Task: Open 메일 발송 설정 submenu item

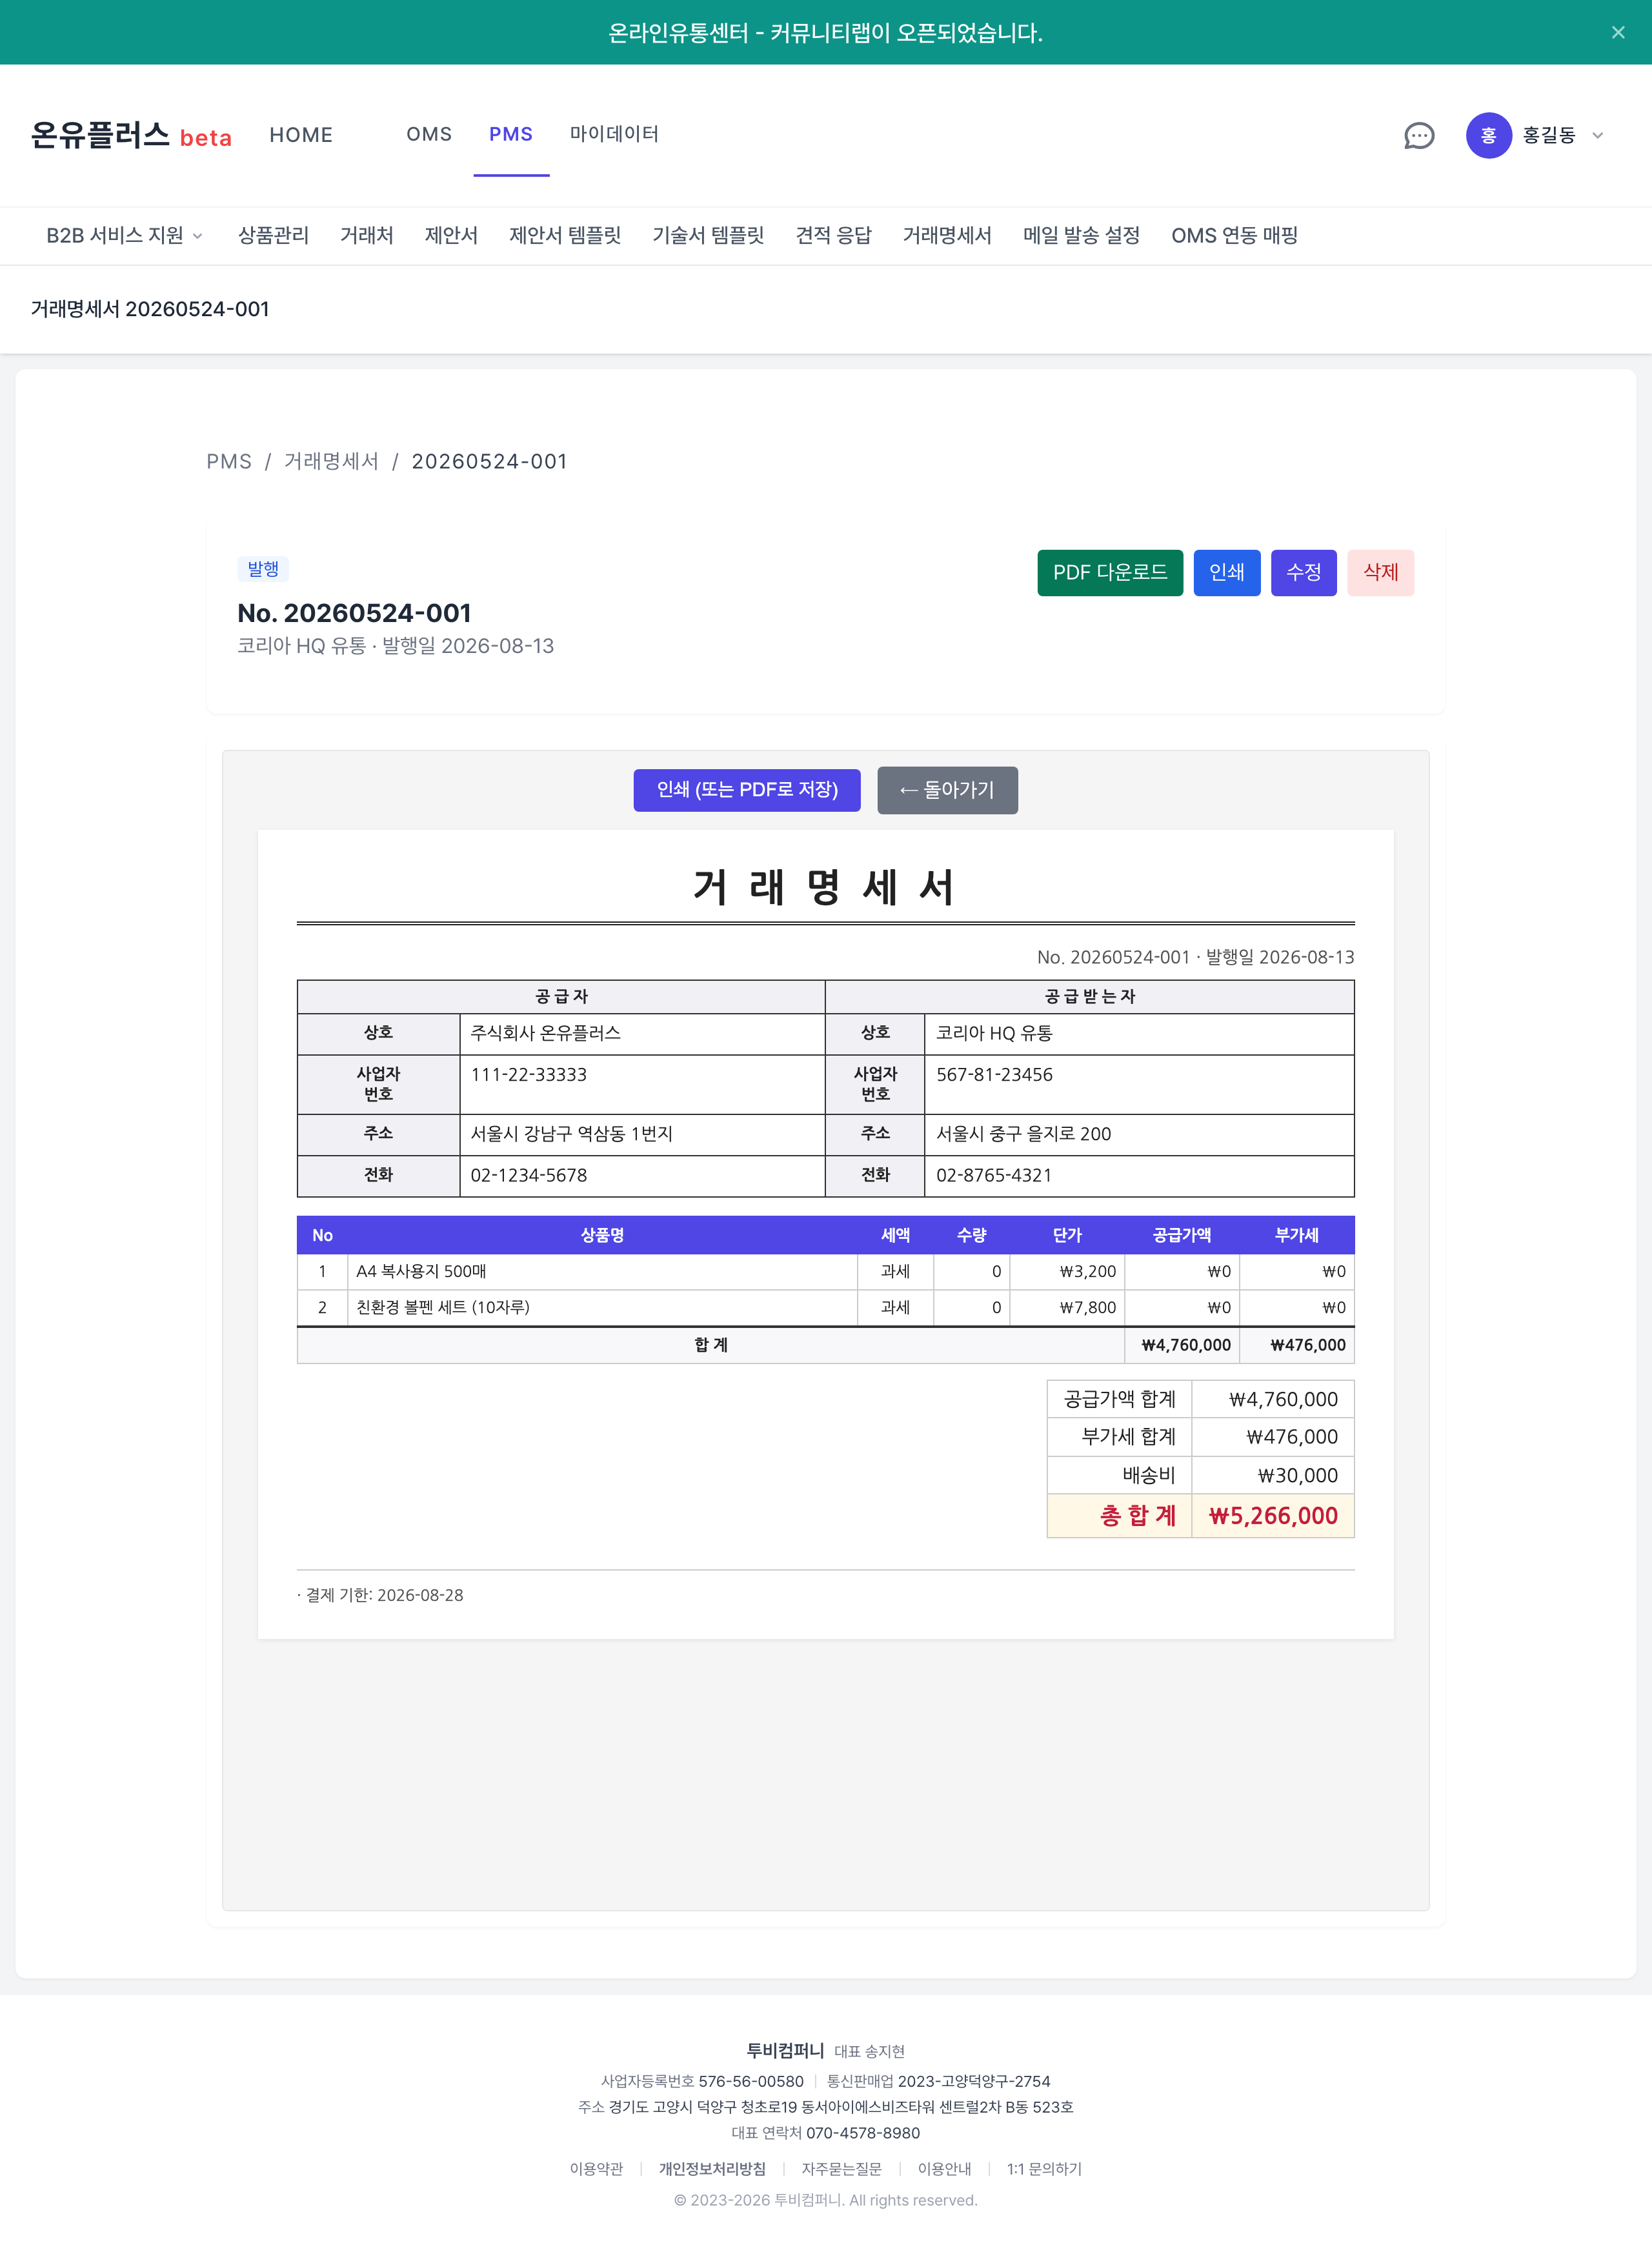Action: (1081, 235)
